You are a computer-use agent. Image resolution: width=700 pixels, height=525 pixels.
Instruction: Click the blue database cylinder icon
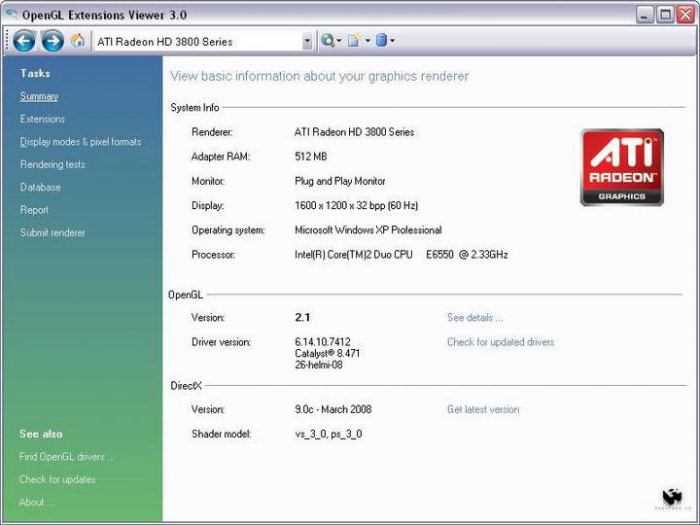[x=381, y=41]
